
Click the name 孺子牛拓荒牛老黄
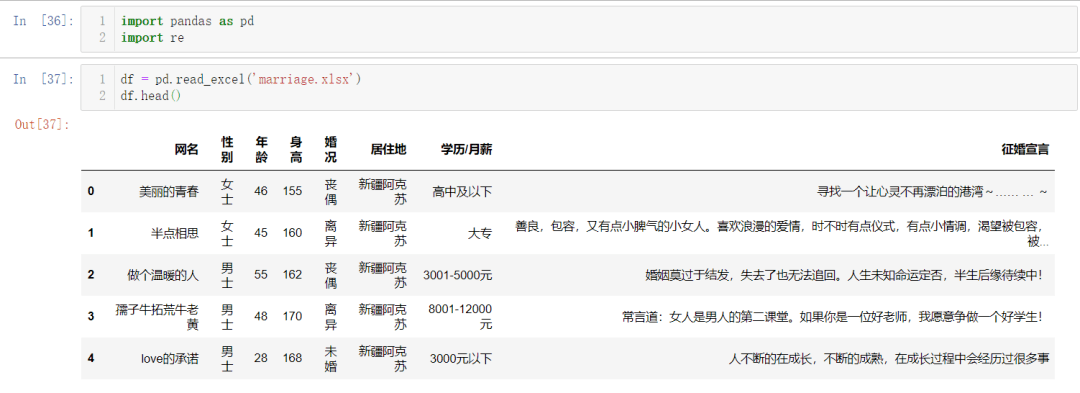(158, 317)
